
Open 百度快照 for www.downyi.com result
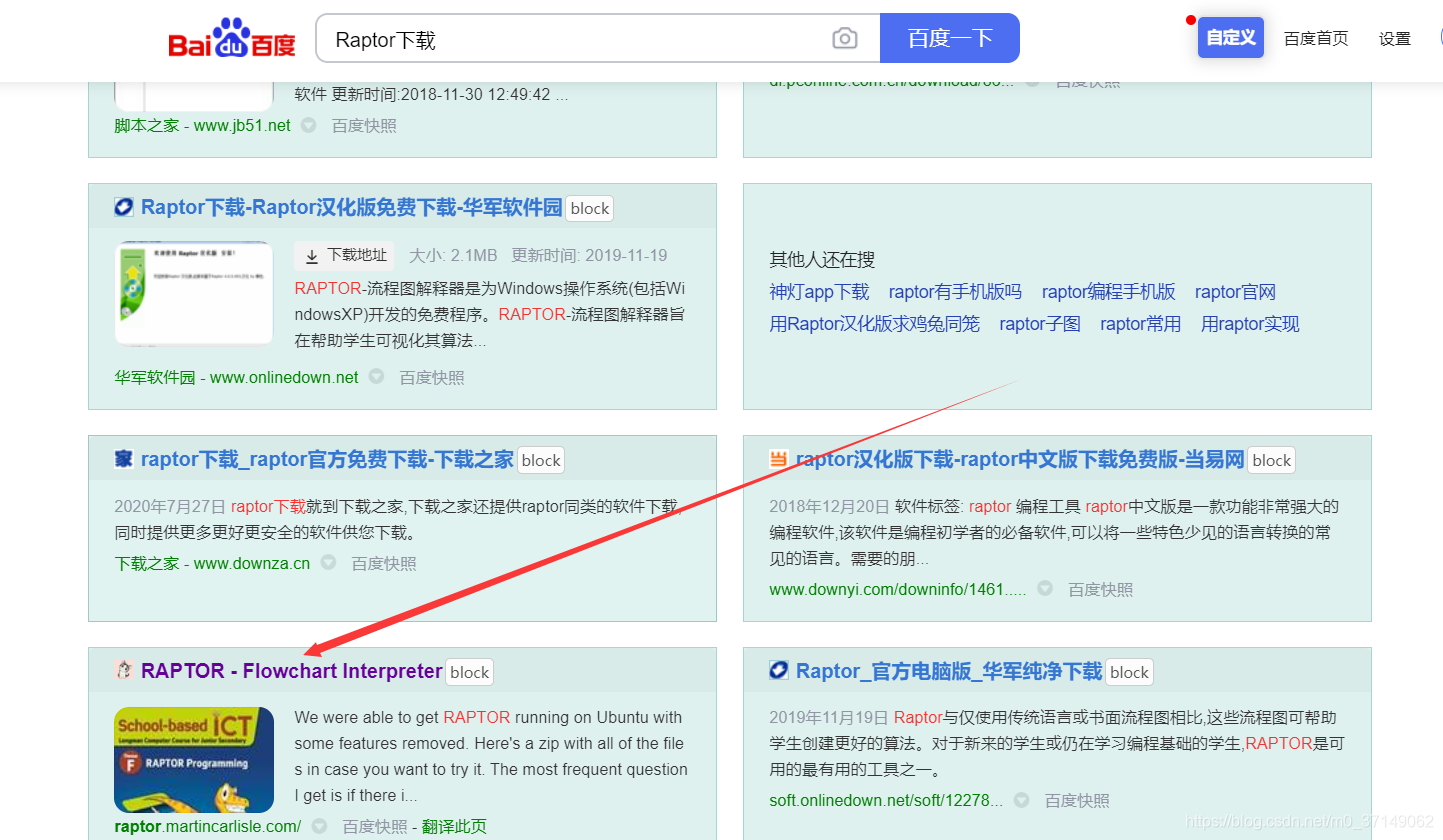click(1101, 589)
